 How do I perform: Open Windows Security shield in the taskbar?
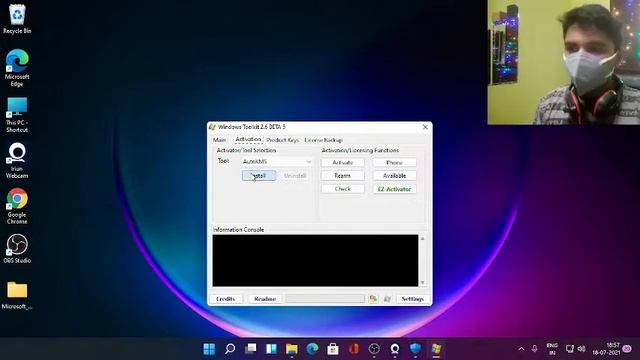click(416, 349)
